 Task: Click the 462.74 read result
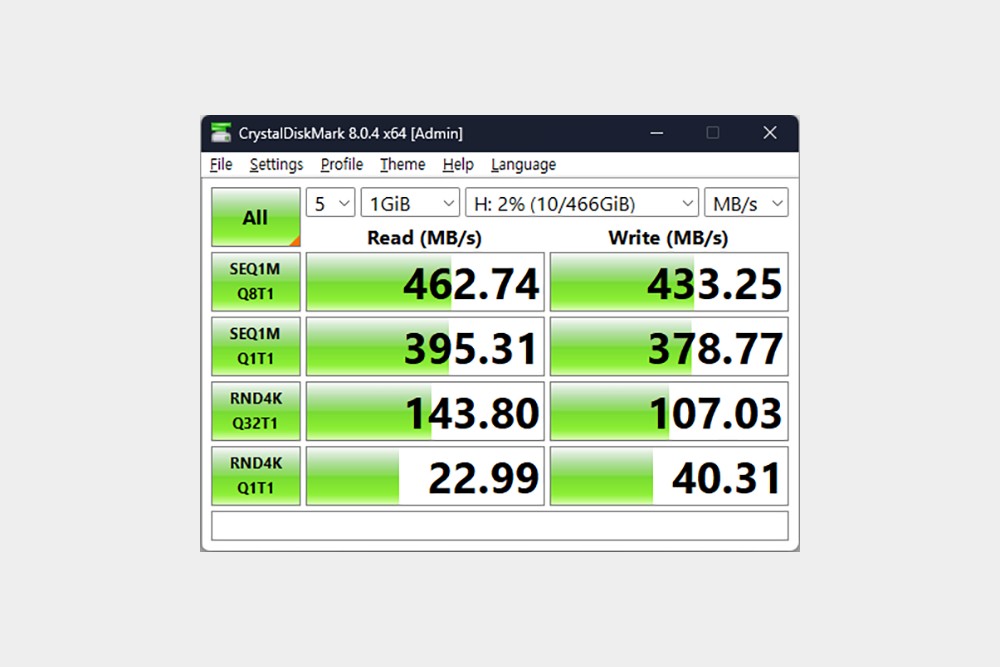point(425,282)
